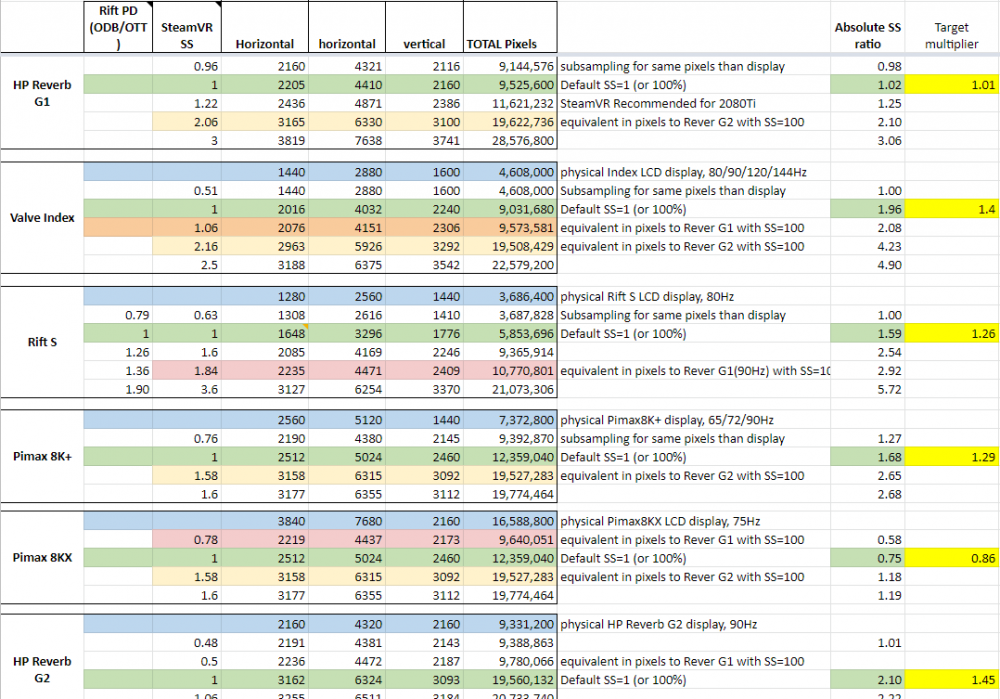Select the pink cell '10,770,801'
1000x699 pixels.
point(510,371)
